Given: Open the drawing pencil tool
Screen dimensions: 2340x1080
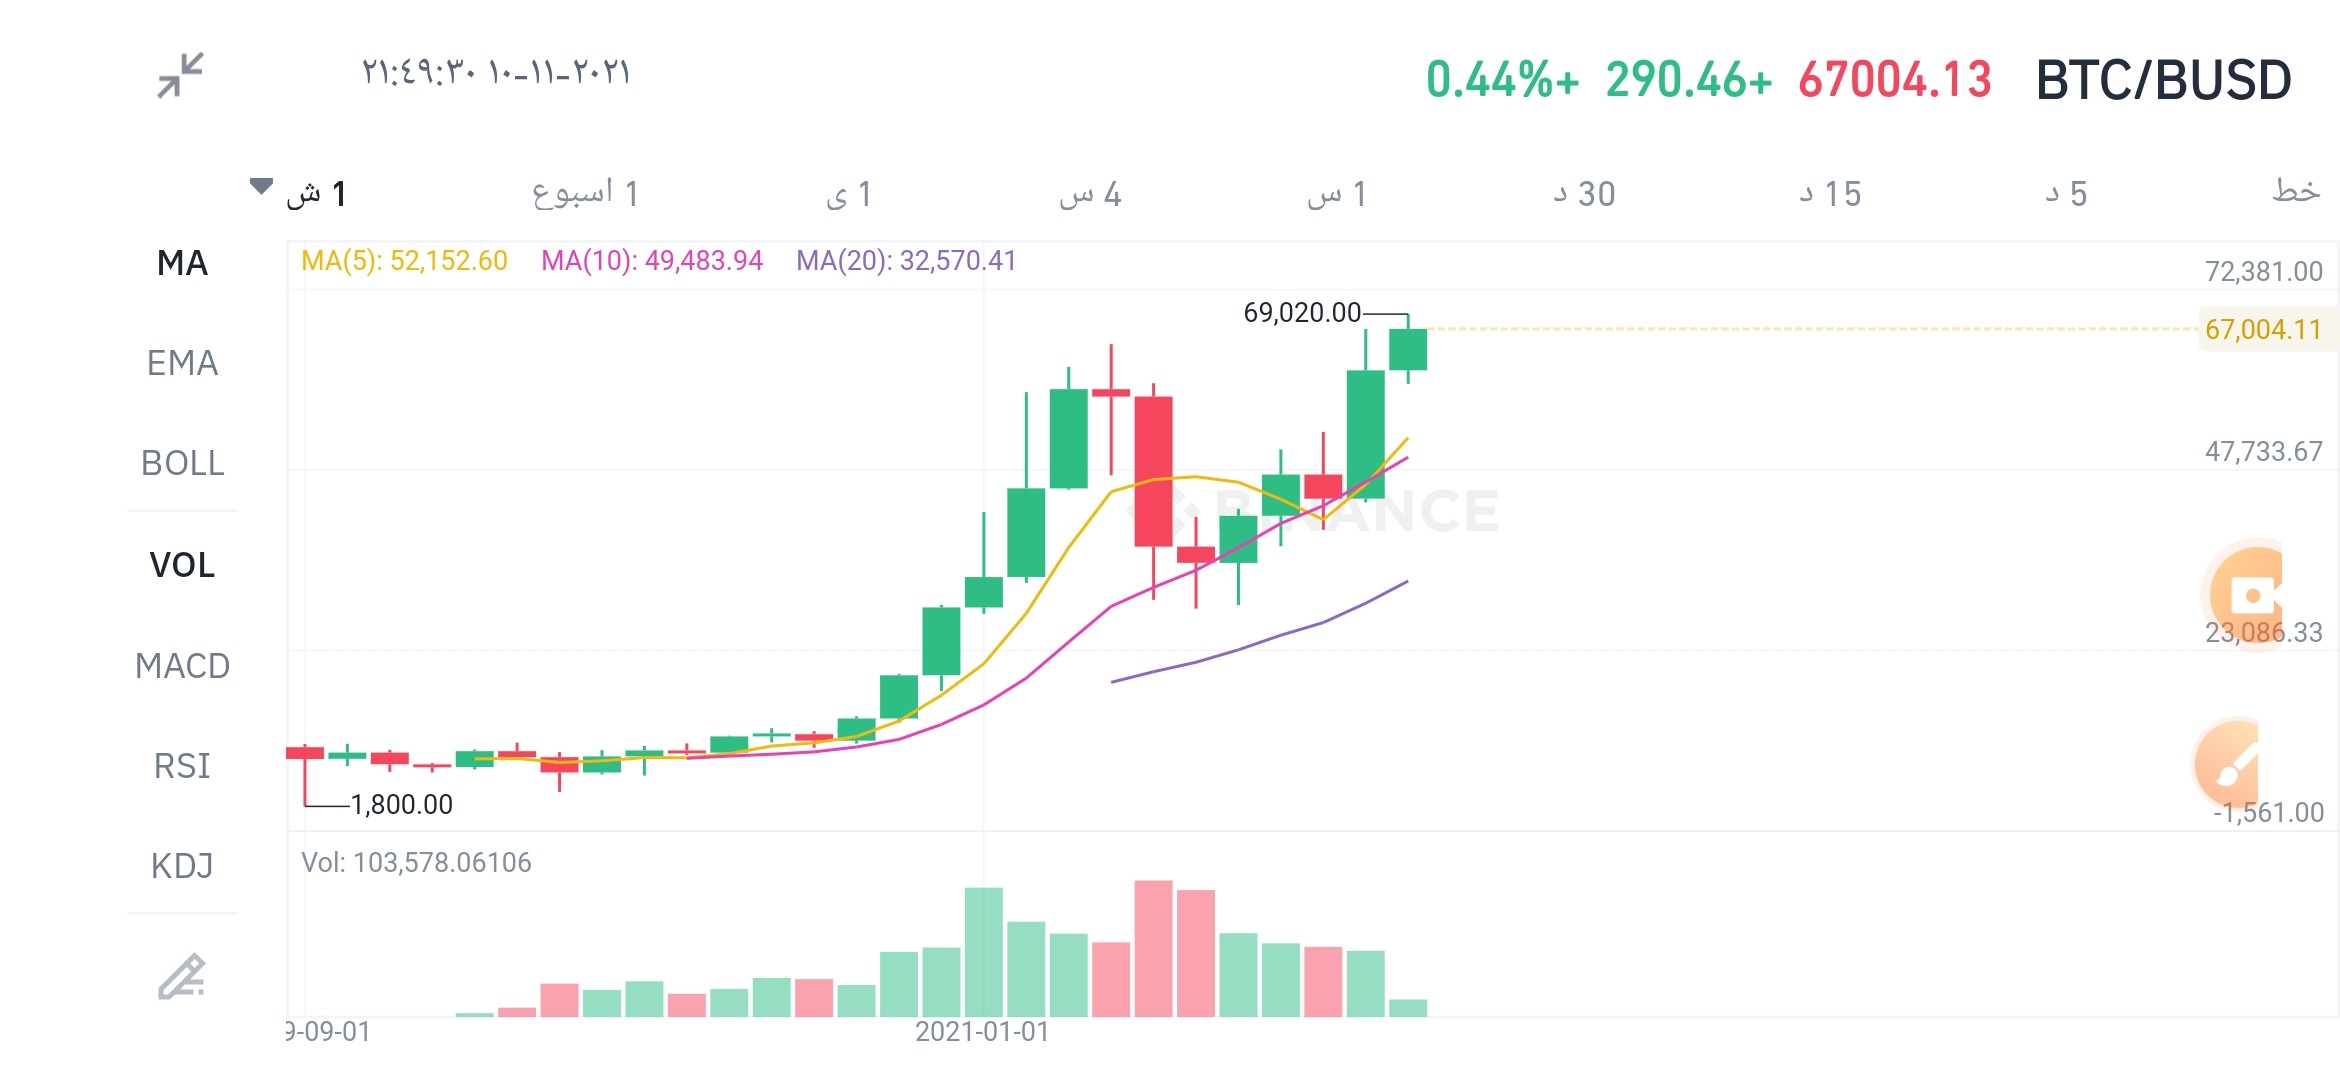Looking at the screenshot, I should click(182, 977).
